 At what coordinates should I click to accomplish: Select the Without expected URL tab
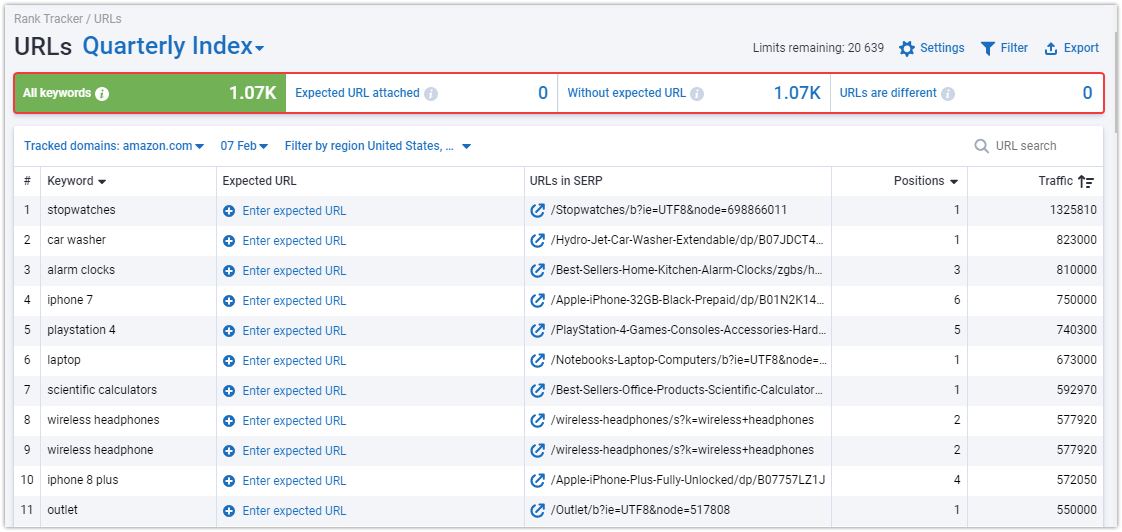[x=693, y=93]
